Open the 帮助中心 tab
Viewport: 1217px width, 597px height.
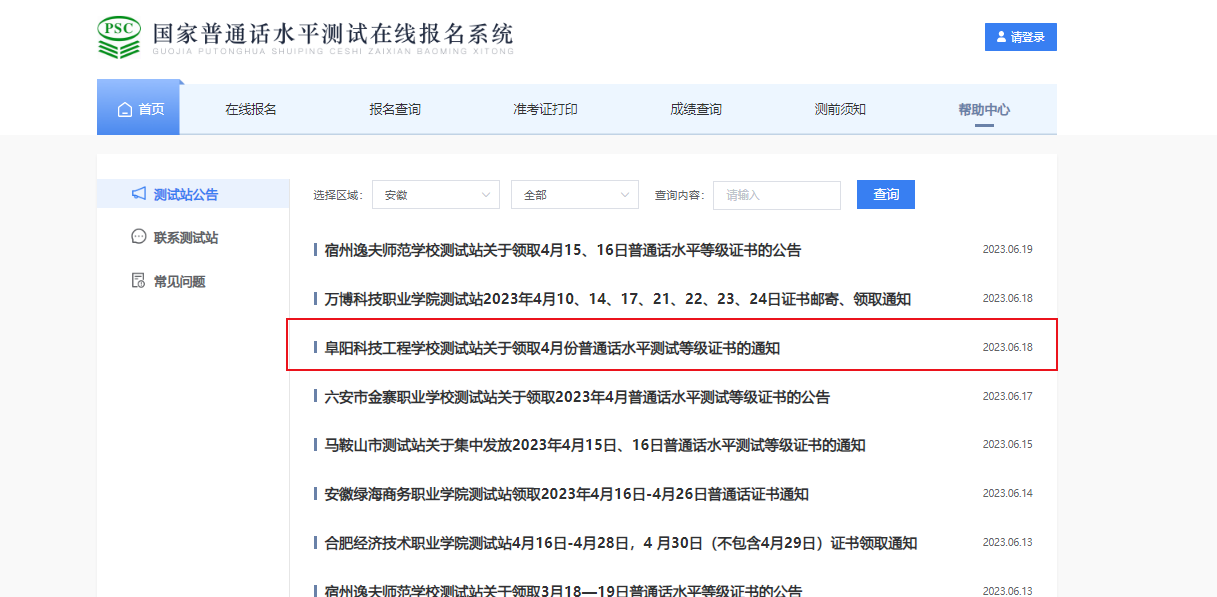[984, 110]
